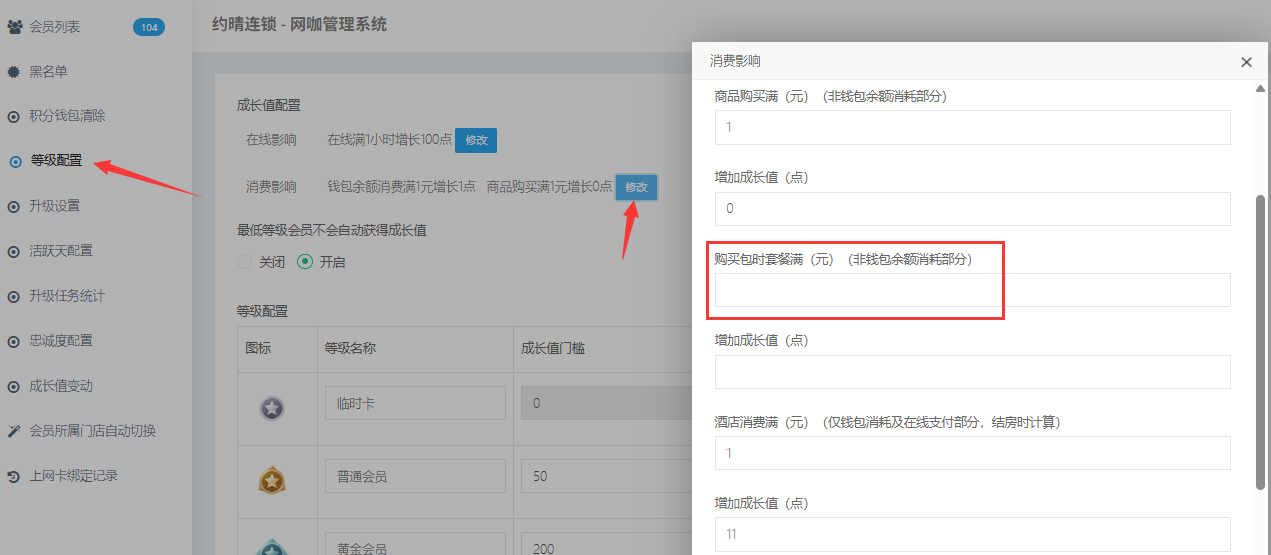Open 升级任务统计 menu item

click(67, 296)
